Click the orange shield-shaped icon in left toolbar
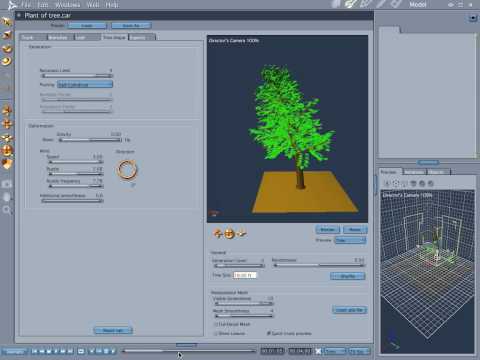The image size is (480, 360). point(7,164)
